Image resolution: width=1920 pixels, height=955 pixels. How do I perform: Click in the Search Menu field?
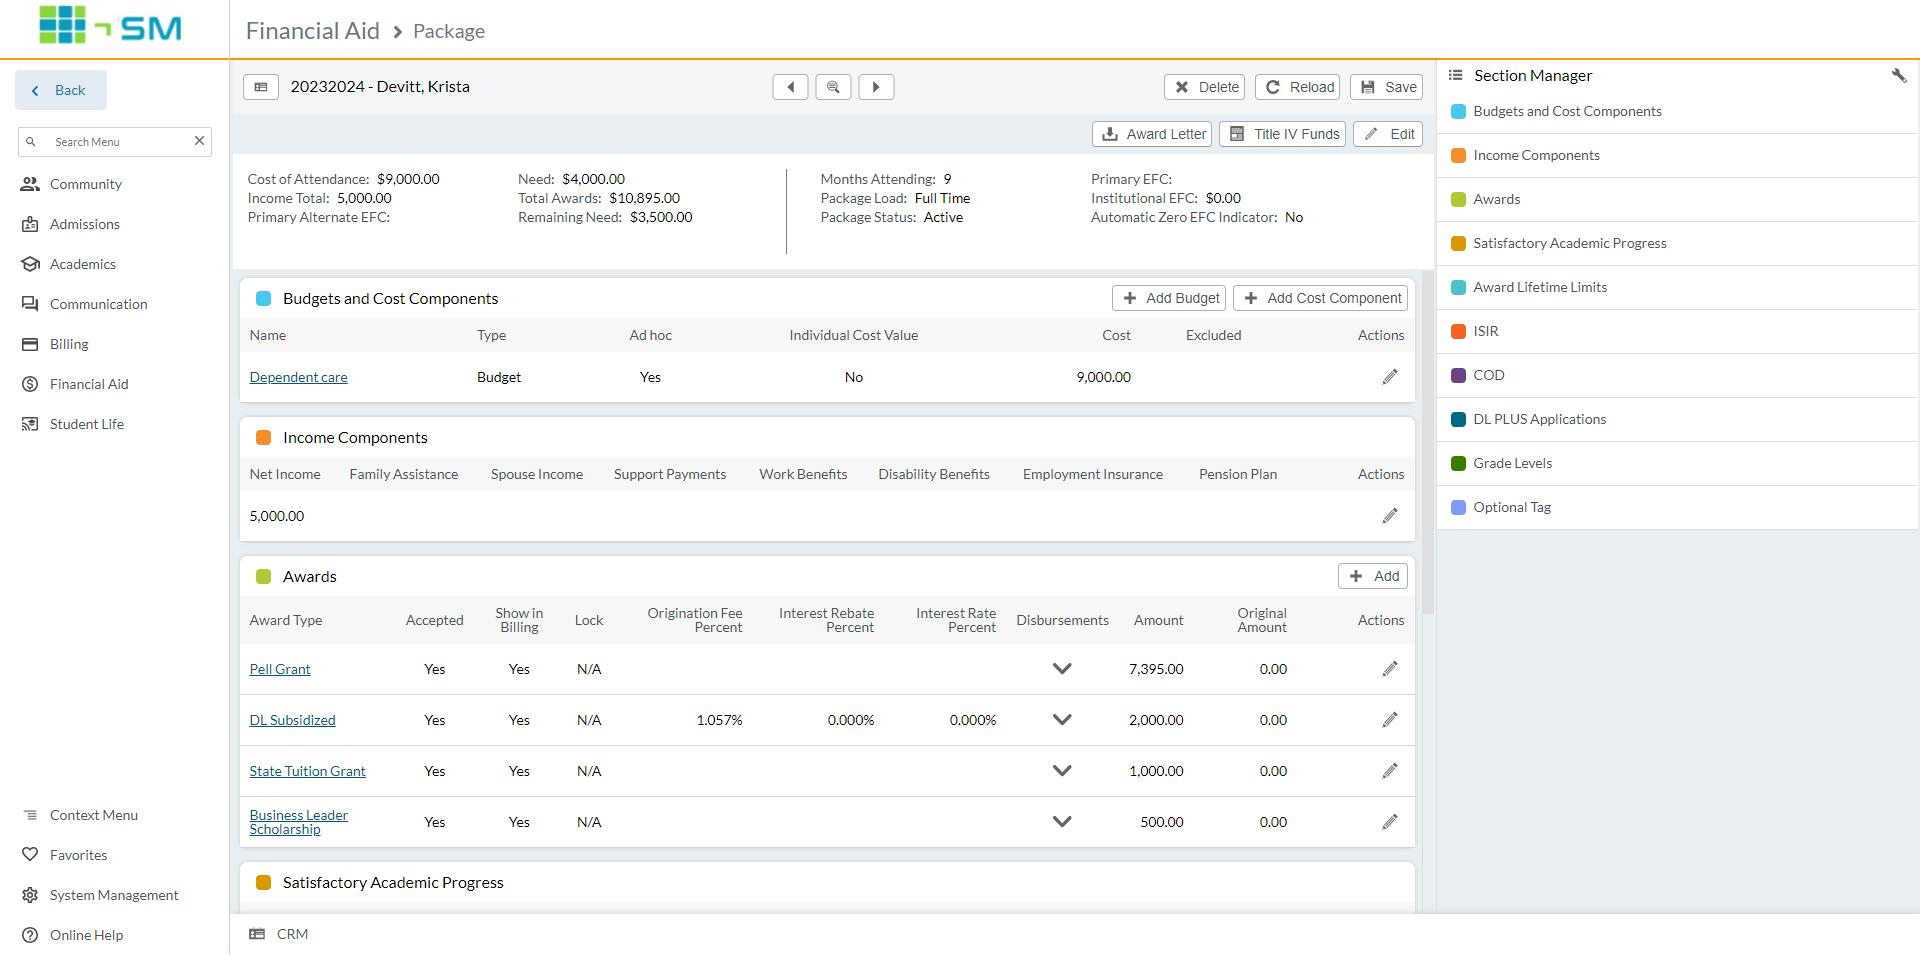pos(115,141)
